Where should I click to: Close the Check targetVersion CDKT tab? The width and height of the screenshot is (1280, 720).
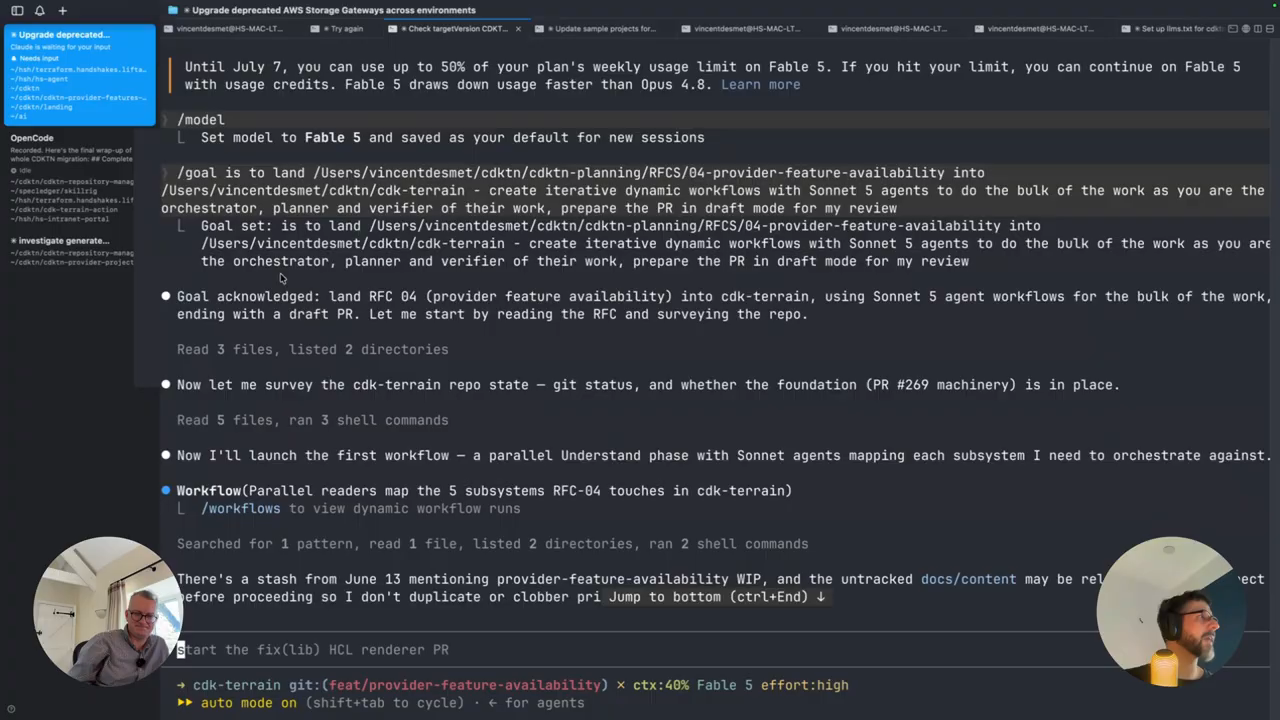coord(518,29)
